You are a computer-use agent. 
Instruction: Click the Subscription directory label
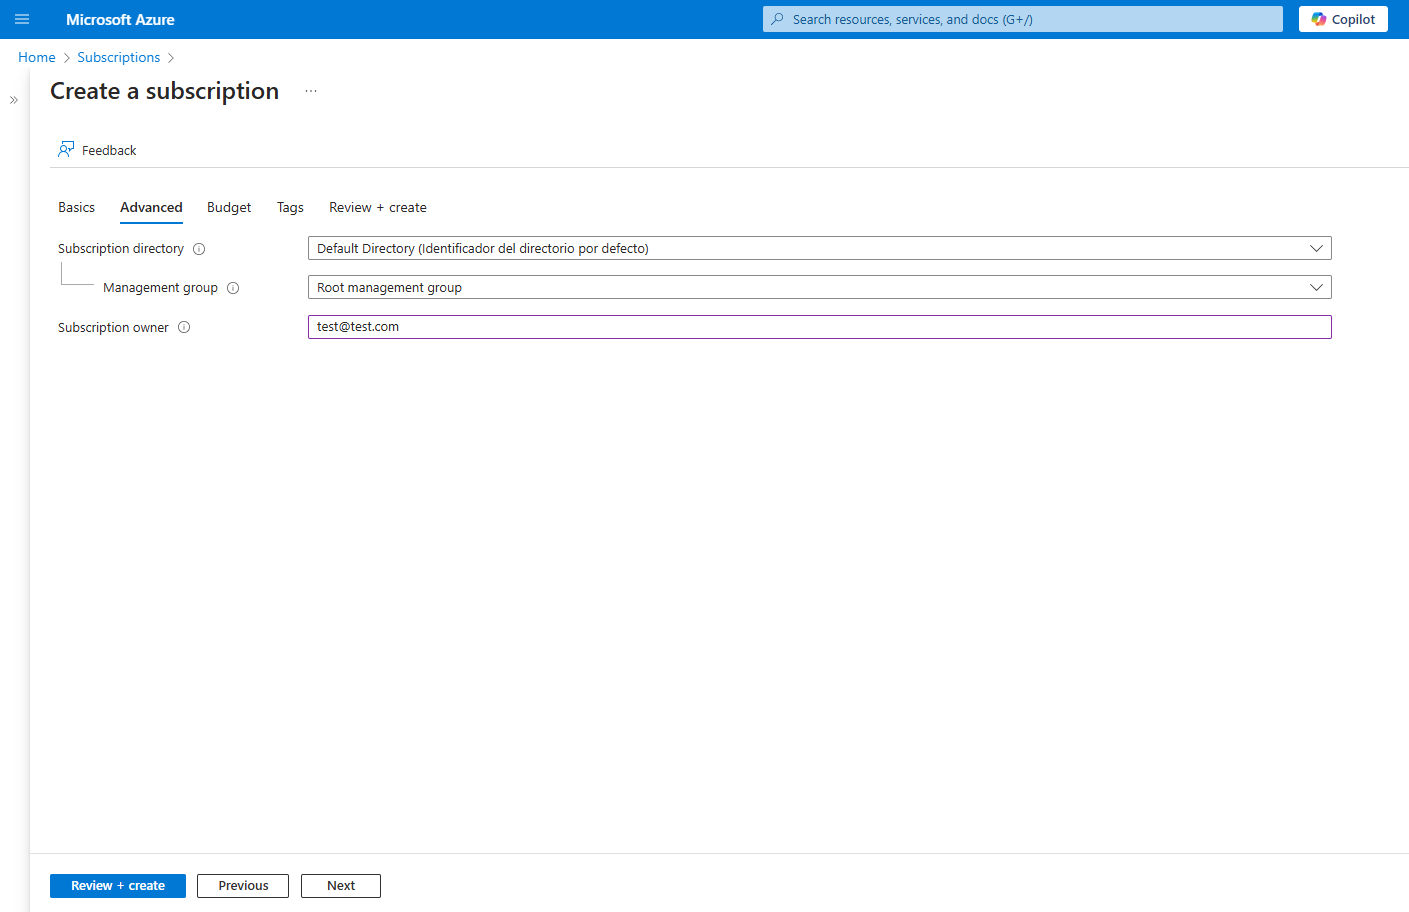[x=121, y=248]
